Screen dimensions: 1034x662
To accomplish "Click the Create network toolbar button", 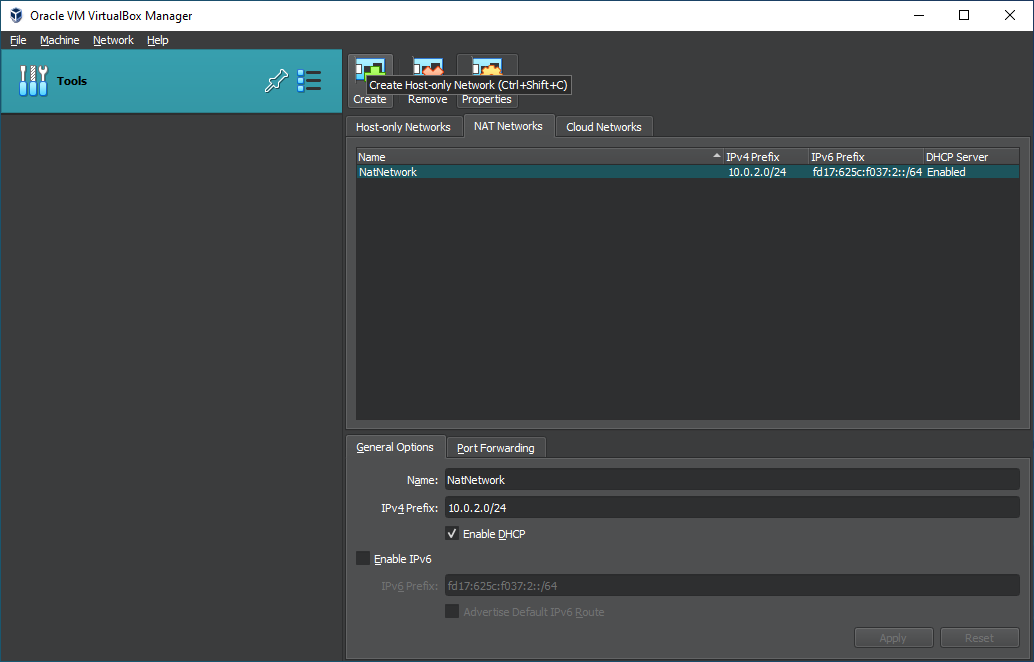I will click(370, 81).
